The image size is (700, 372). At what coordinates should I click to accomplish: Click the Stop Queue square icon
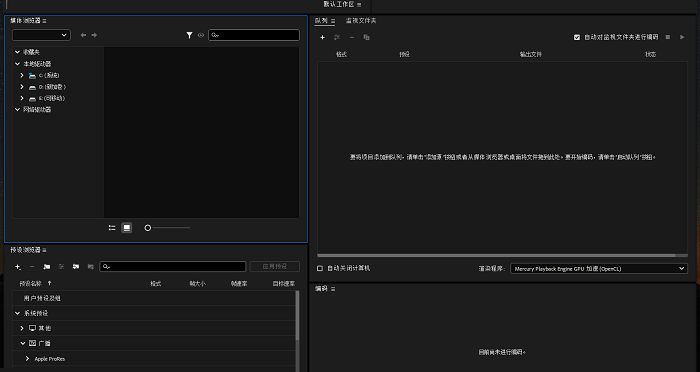(668, 37)
